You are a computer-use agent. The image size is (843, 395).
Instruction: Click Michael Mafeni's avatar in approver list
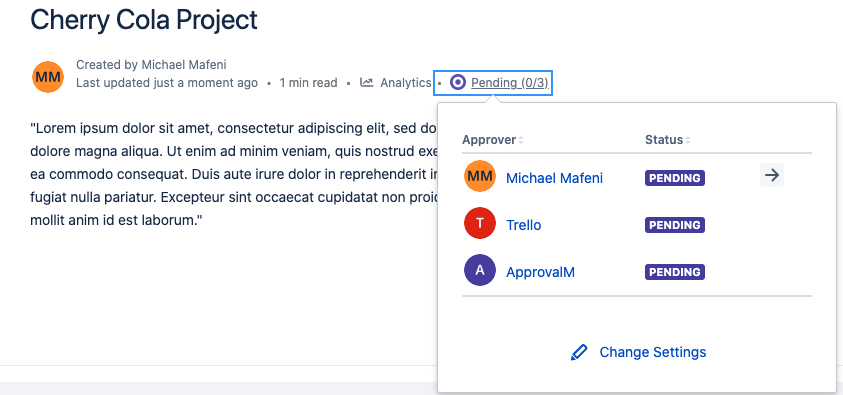point(480,176)
